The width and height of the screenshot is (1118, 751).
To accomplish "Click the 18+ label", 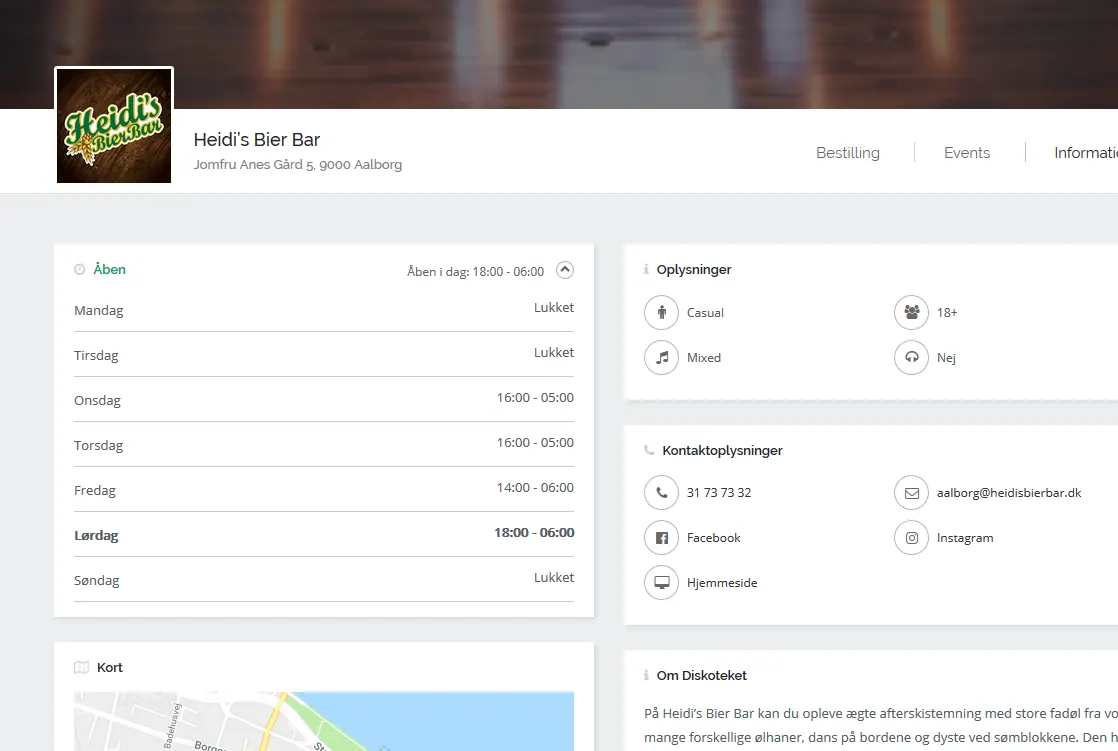I will click(947, 312).
